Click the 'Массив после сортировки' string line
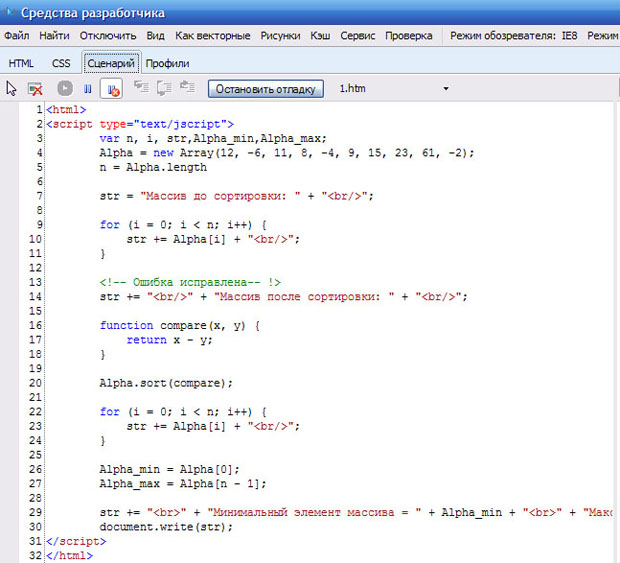The height and width of the screenshot is (563, 620). [284, 297]
